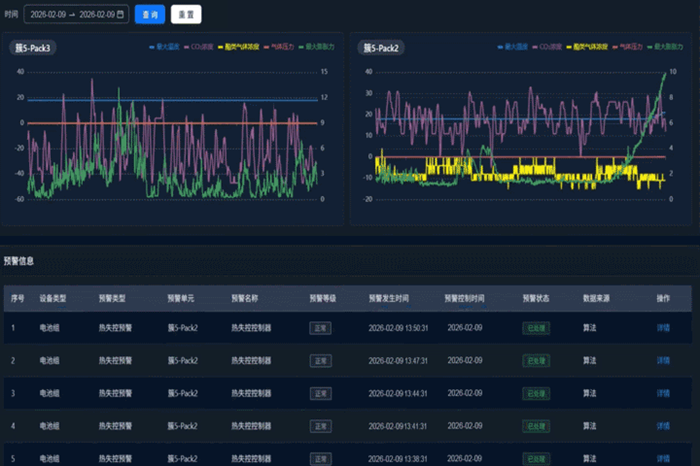Screen dimensions: 700x466
Task: Click the 预警发生时间 column header
Action: (x=390, y=298)
